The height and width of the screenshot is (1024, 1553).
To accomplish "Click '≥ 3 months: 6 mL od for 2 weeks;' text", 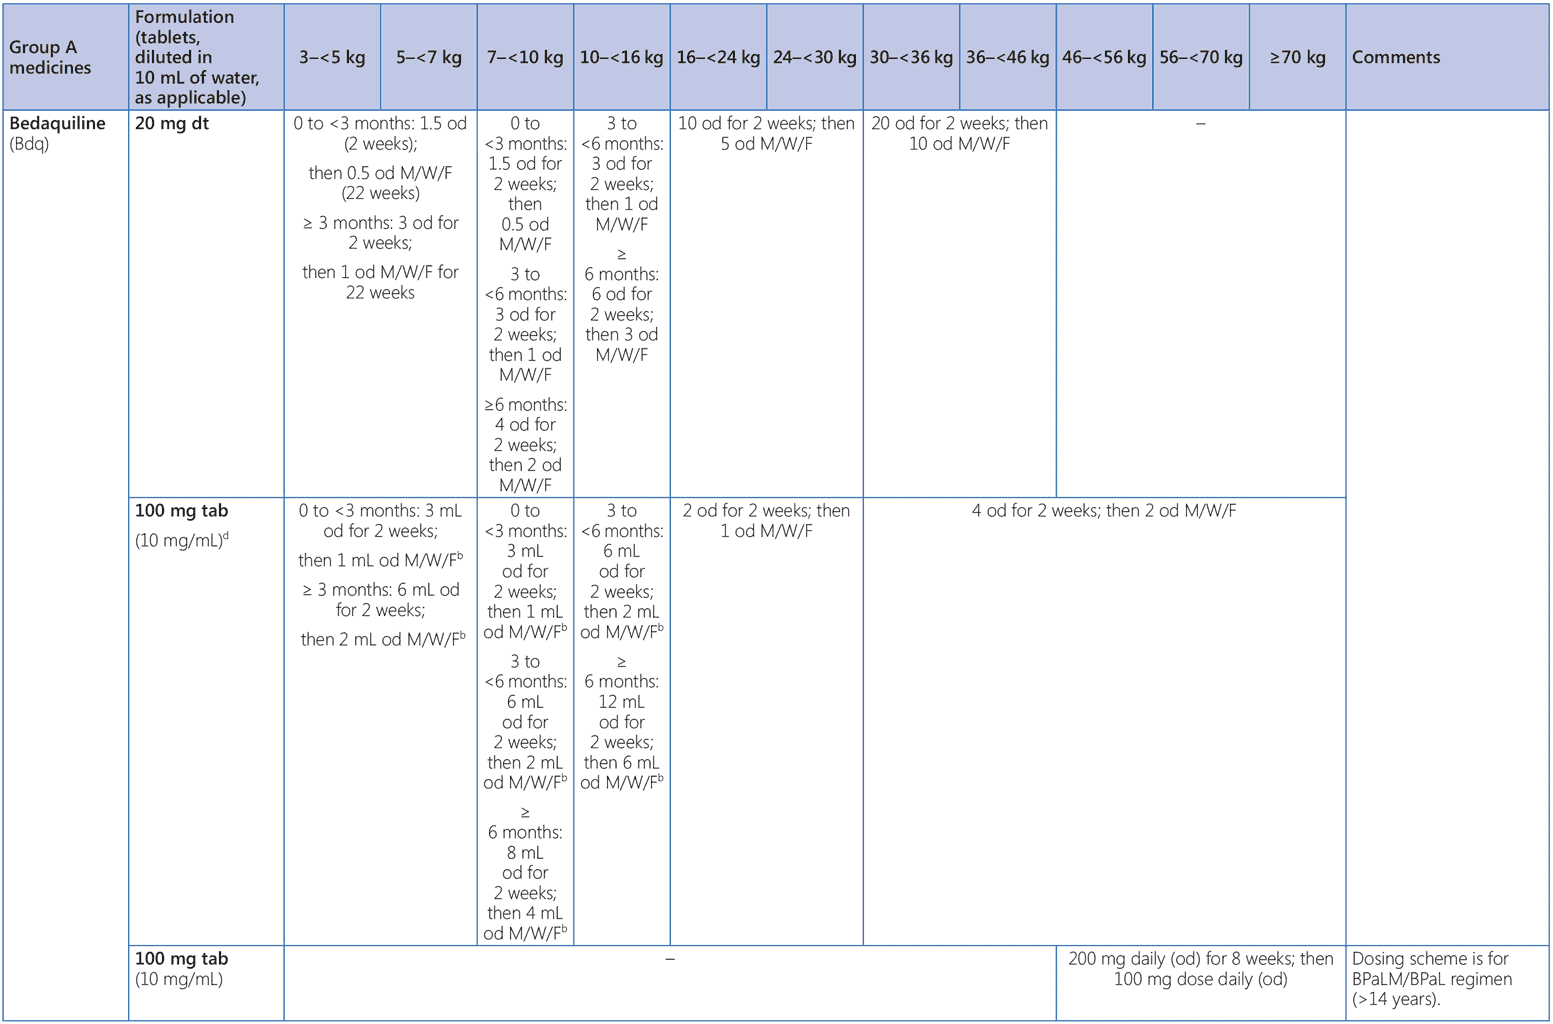I will [x=380, y=599].
